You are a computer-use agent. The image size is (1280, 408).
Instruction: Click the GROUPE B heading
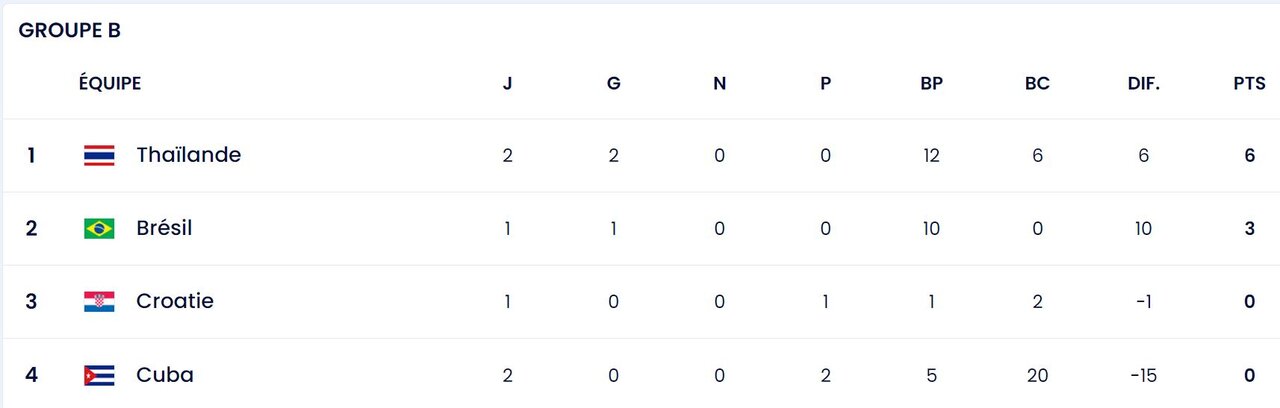pyautogui.click(x=70, y=31)
